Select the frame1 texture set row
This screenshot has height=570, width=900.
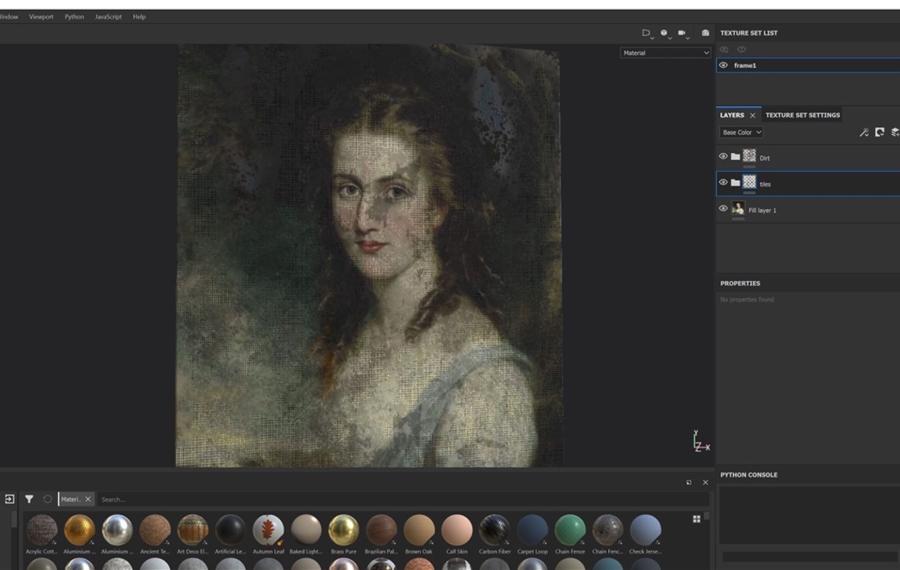point(808,65)
